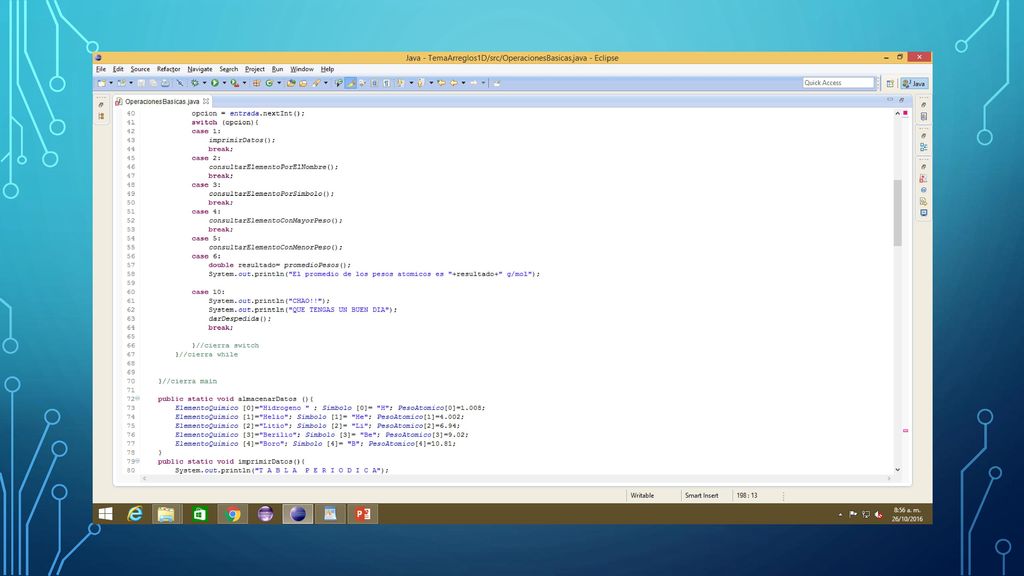Run the program with green play icon

coord(215,83)
